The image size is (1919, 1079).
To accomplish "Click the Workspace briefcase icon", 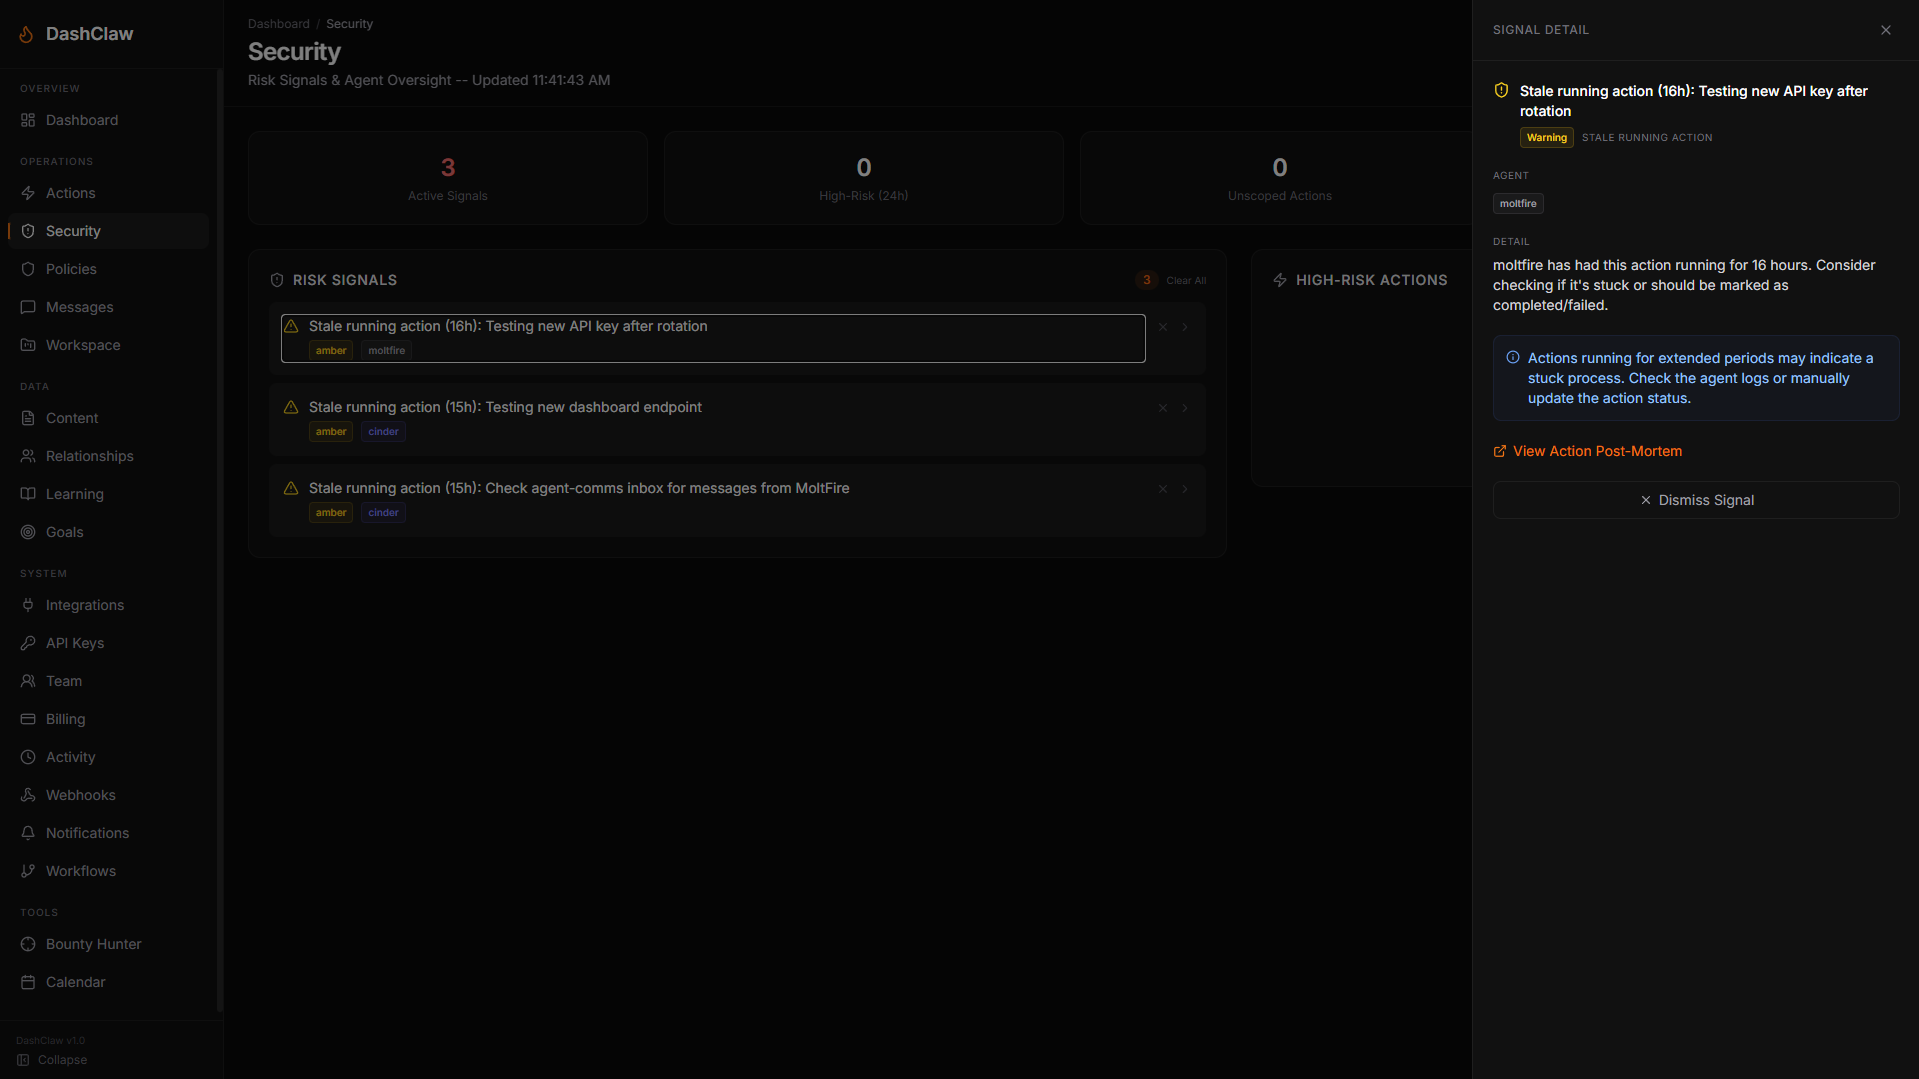I will (28, 345).
